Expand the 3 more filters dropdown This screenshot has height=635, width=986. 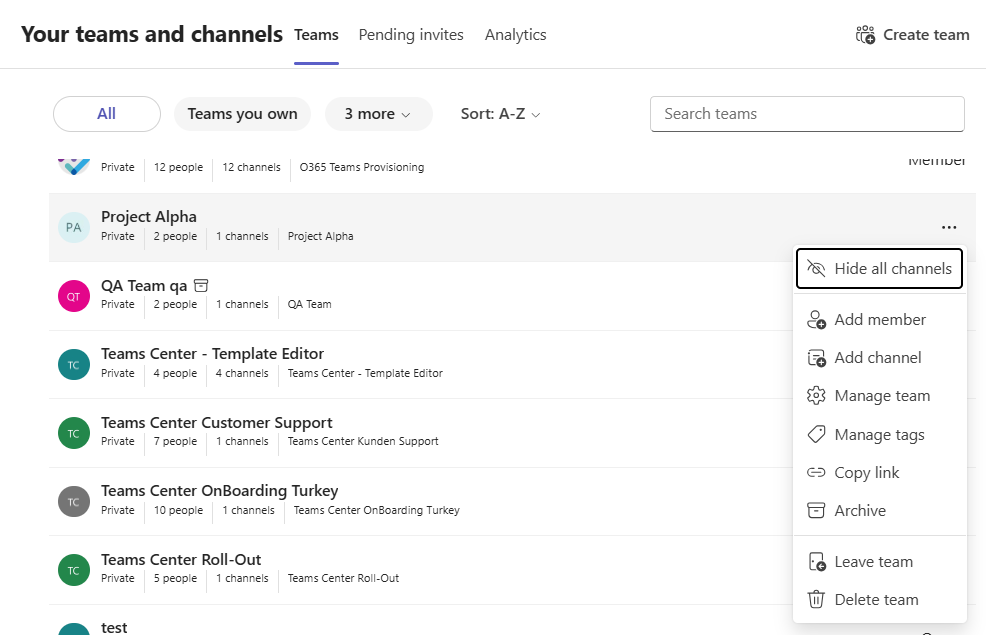(379, 114)
